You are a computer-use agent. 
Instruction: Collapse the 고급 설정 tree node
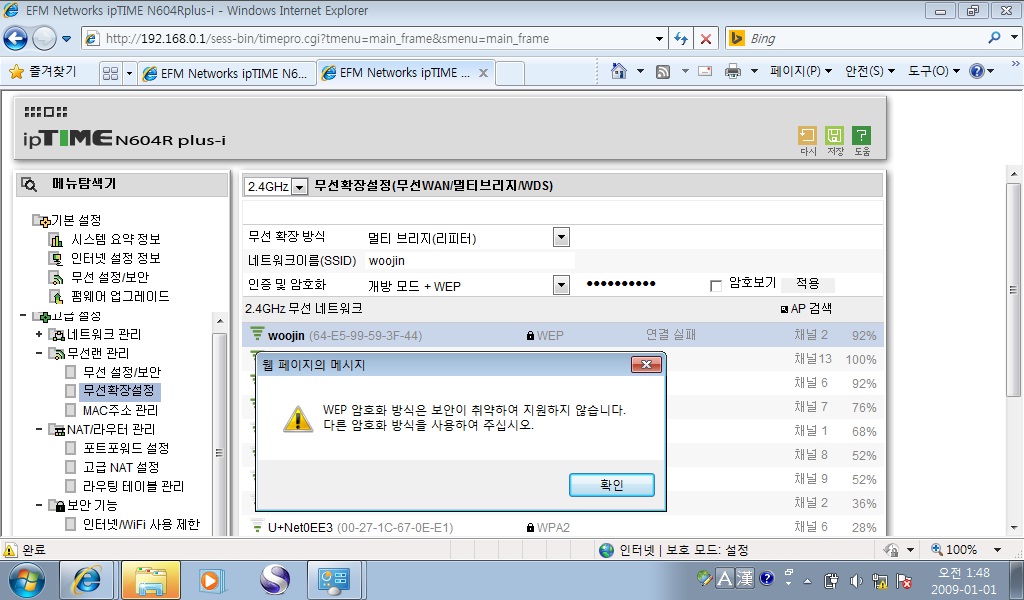[x=23, y=316]
